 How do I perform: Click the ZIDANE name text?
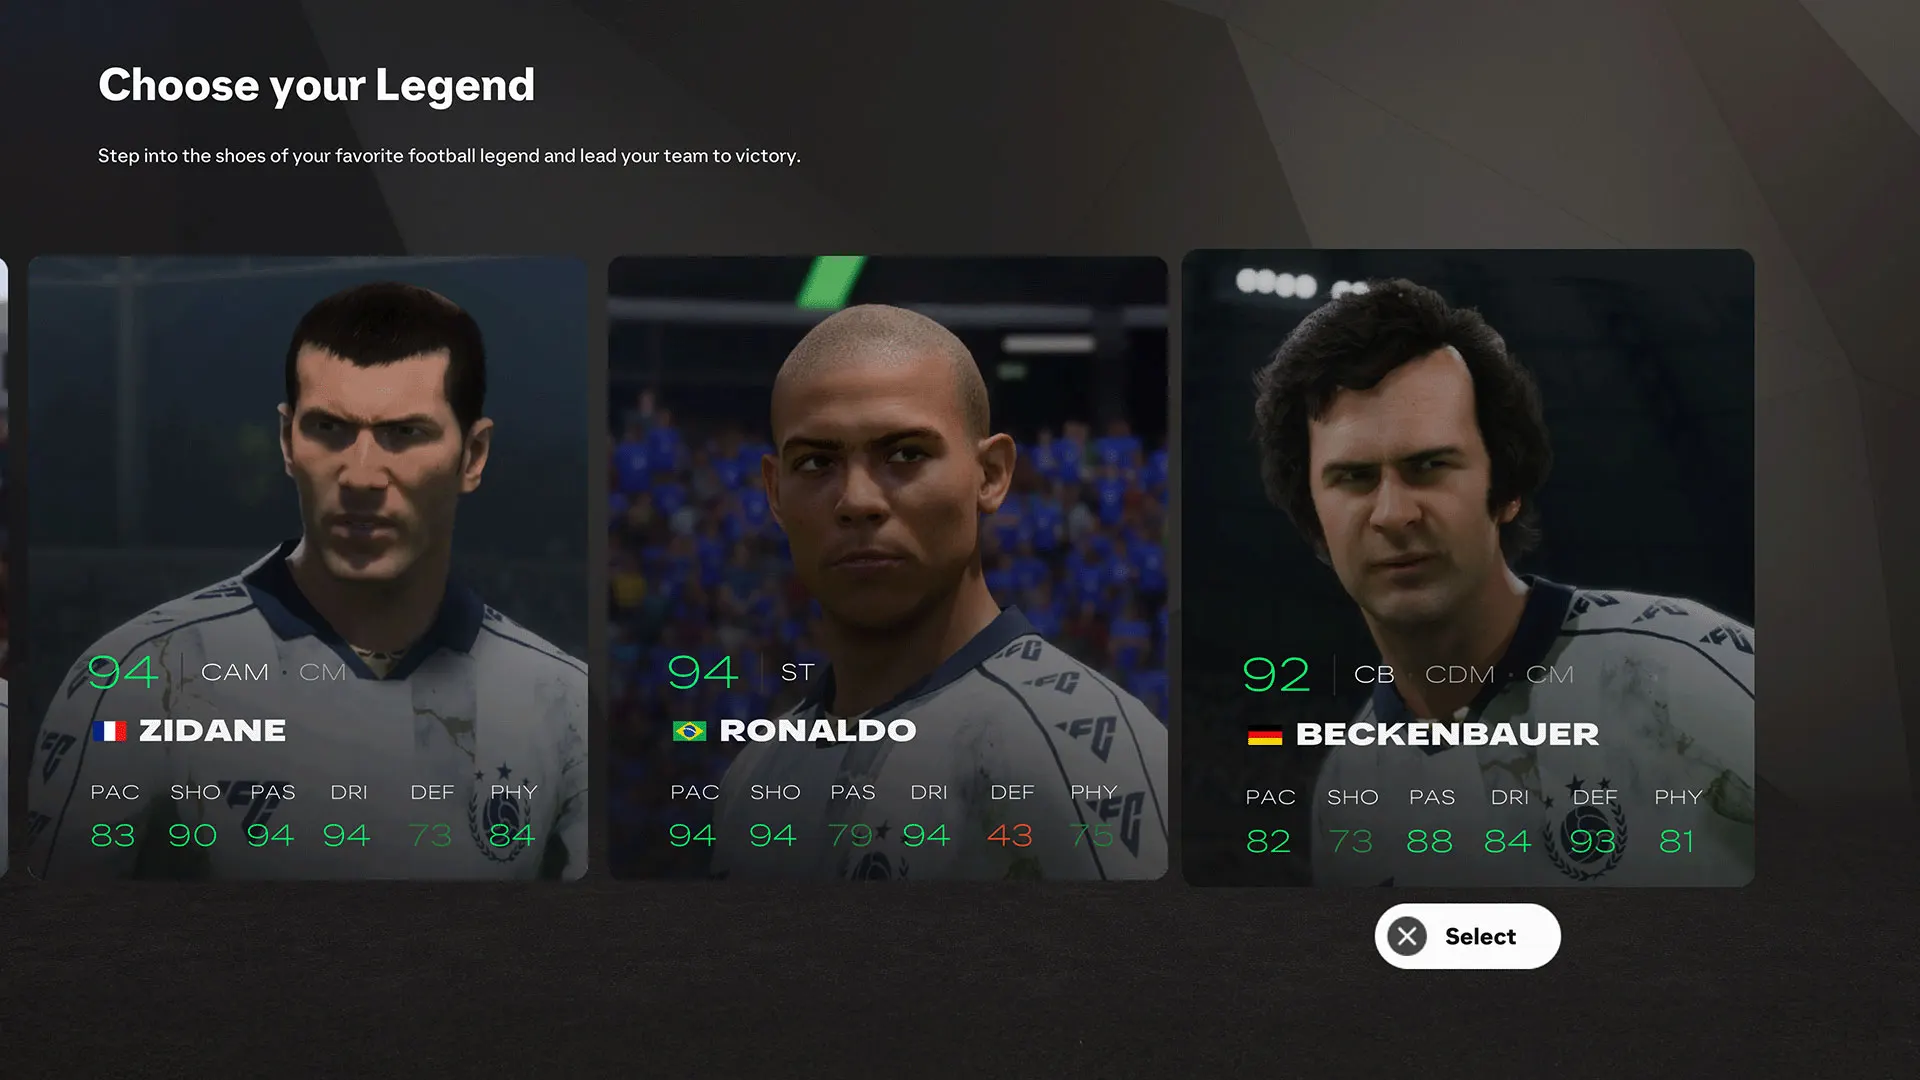212,731
